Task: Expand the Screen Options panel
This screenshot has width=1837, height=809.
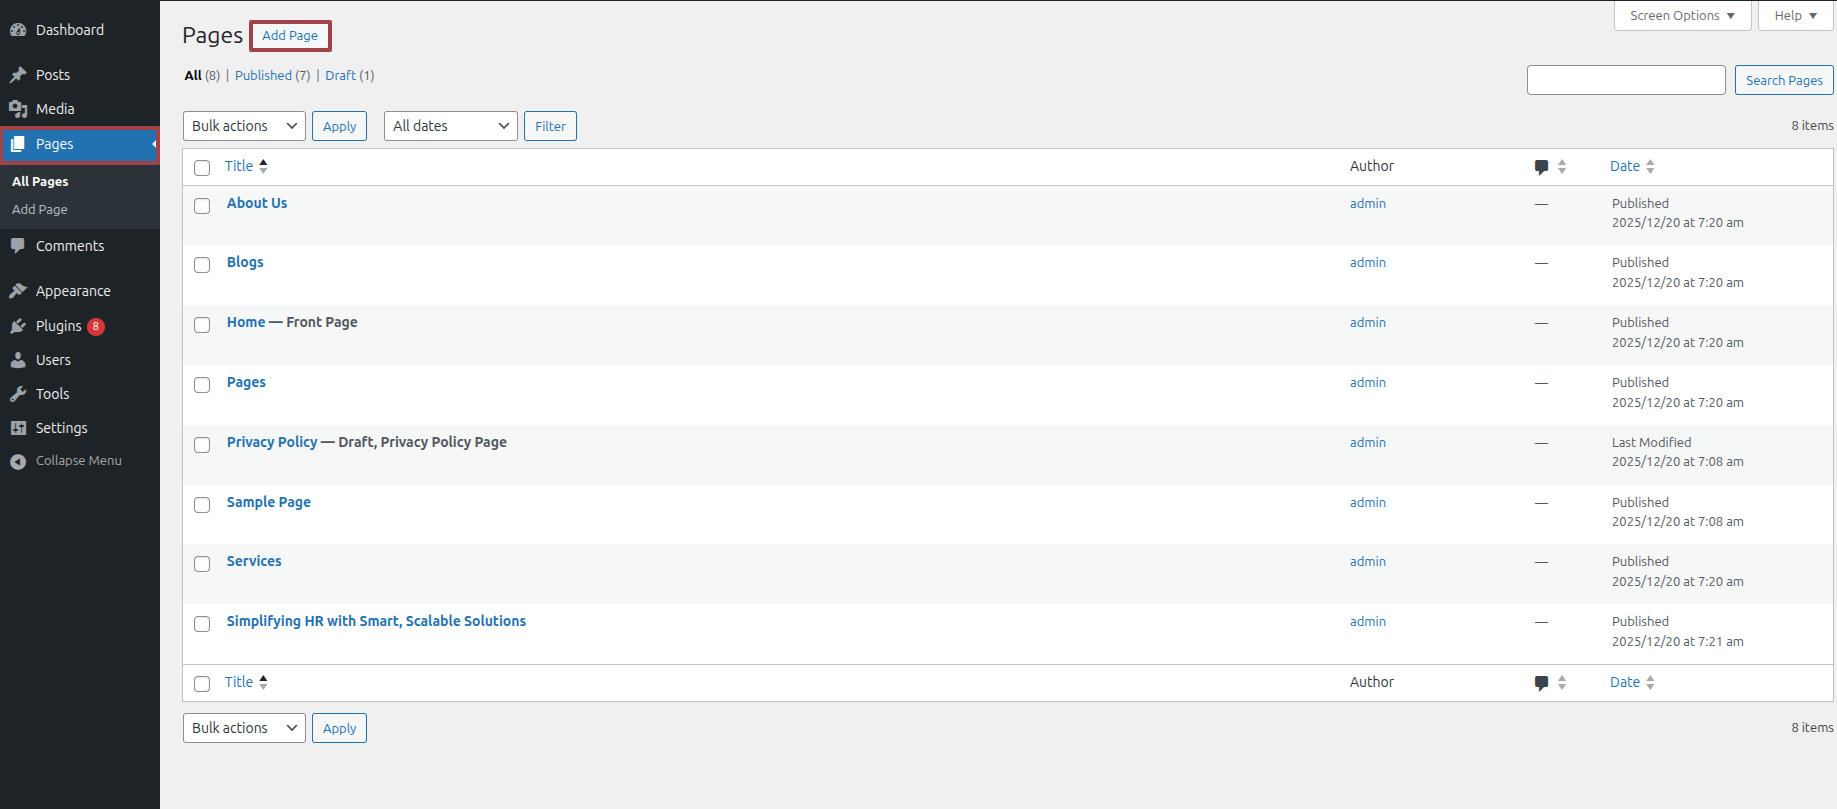Action: pyautogui.click(x=1682, y=16)
